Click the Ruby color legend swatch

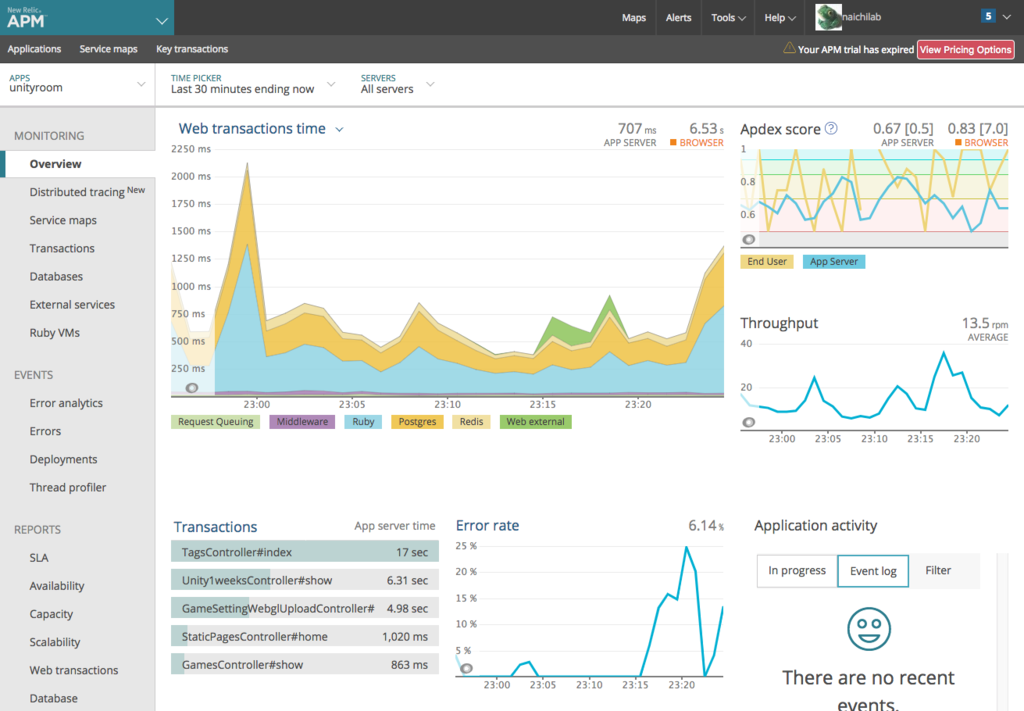(x=363, y=422)
